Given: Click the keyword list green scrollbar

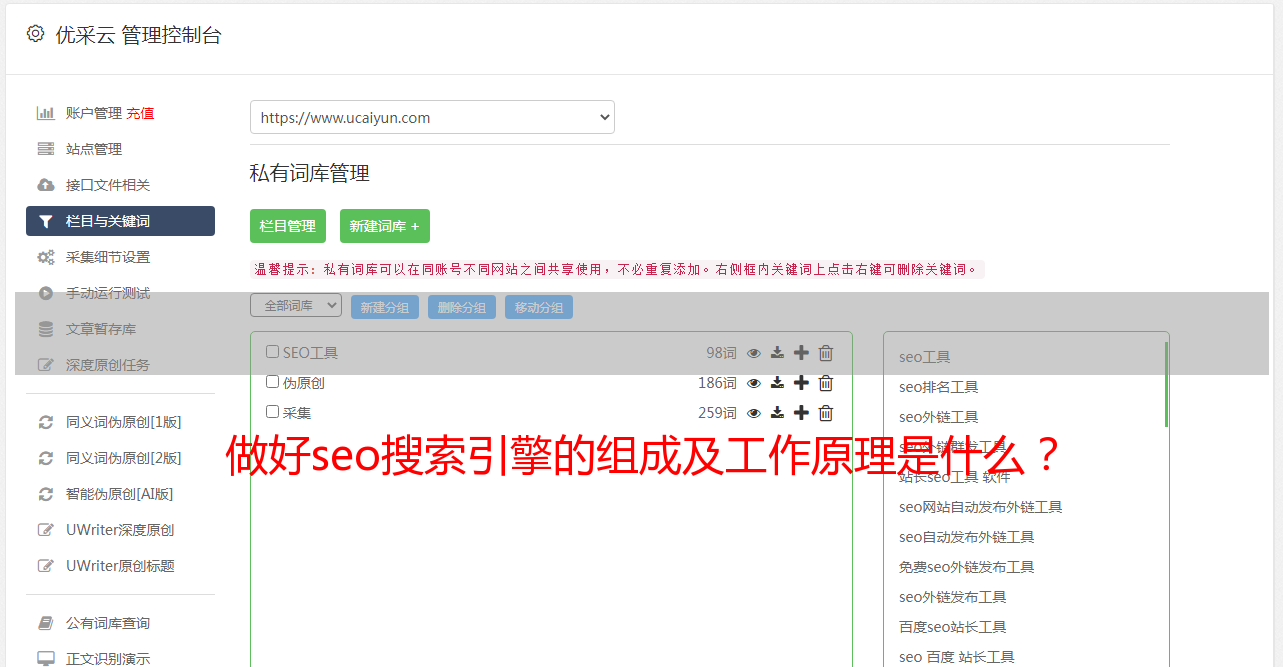Looking at the screenshot, I should click(x=1166, y=385).
